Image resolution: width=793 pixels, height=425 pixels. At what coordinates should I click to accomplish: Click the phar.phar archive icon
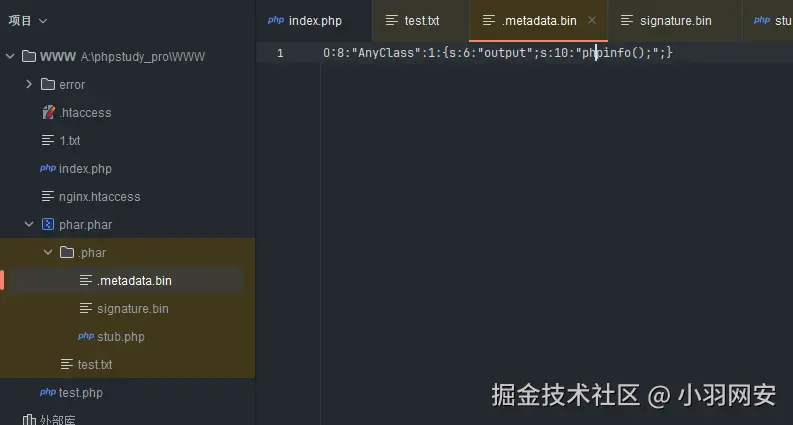[48, 224]
